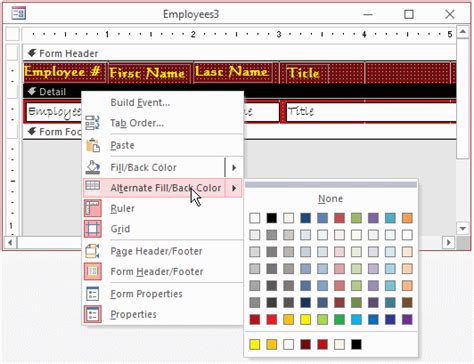This screenshot has width=474, height=364.
Task: Close the Employees3 window
Action: pyautogui.click(x=450, y=14)
